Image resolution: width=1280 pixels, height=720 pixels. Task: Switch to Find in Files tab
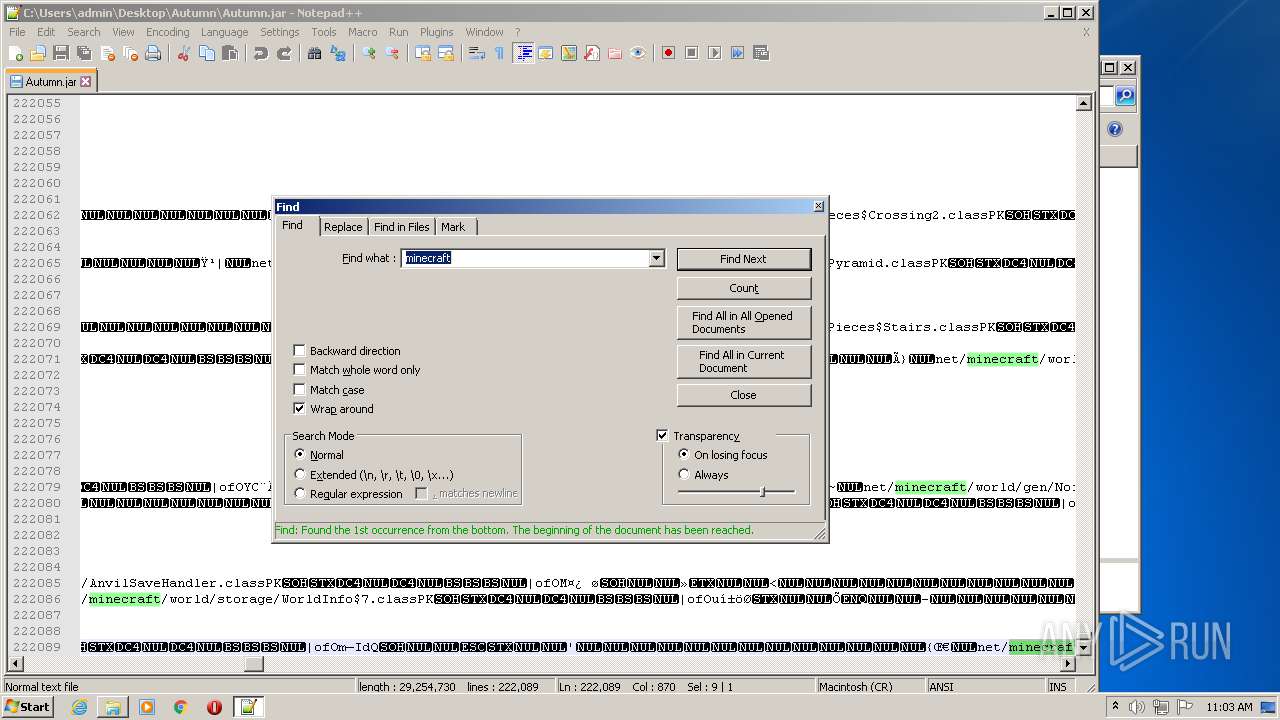point(401,227)
